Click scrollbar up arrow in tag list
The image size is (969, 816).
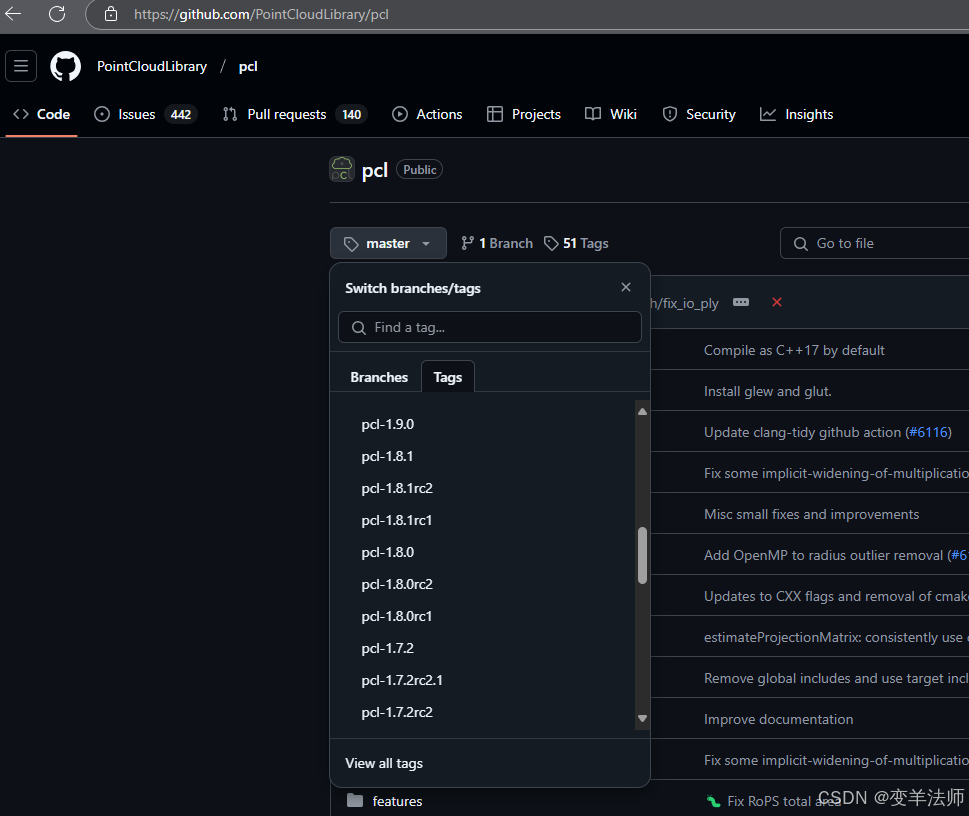click(643, 411)
